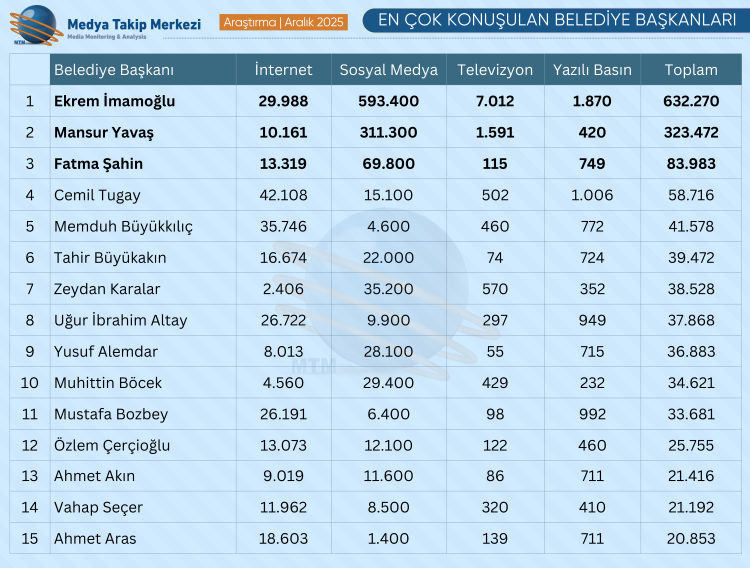This screenshot has width=750, height=568.
Task: Select Uğur İbrahim Altay's name cell
Action: [x=120, y=320]
